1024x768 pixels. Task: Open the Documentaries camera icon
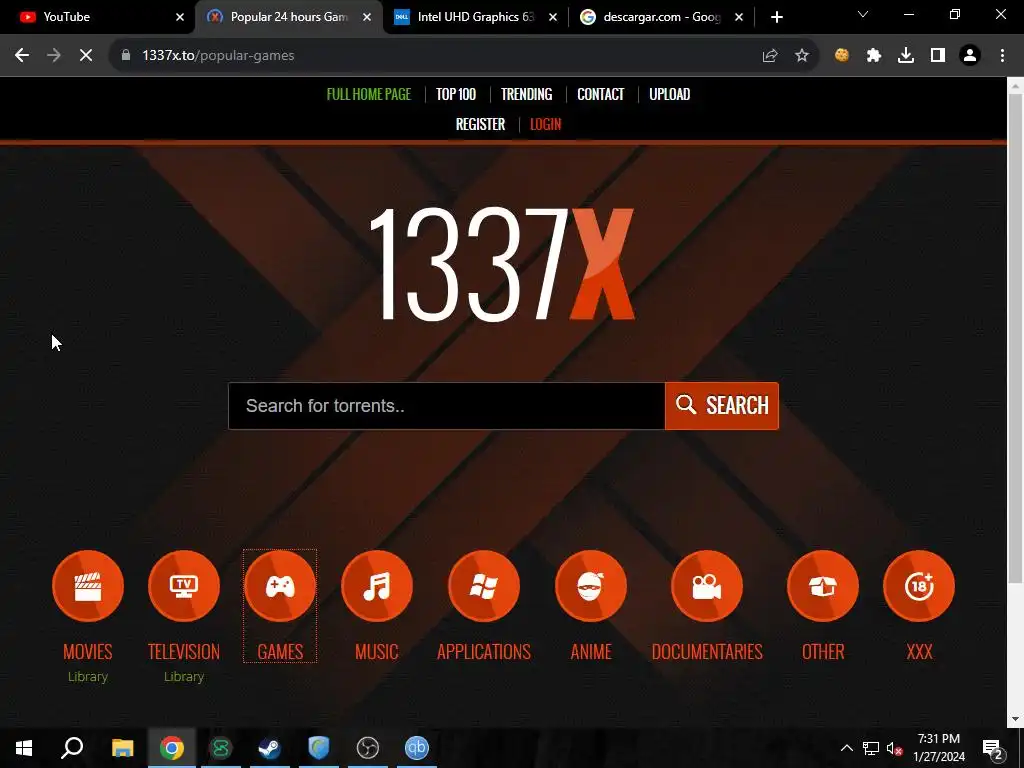[x=707, y=586]
